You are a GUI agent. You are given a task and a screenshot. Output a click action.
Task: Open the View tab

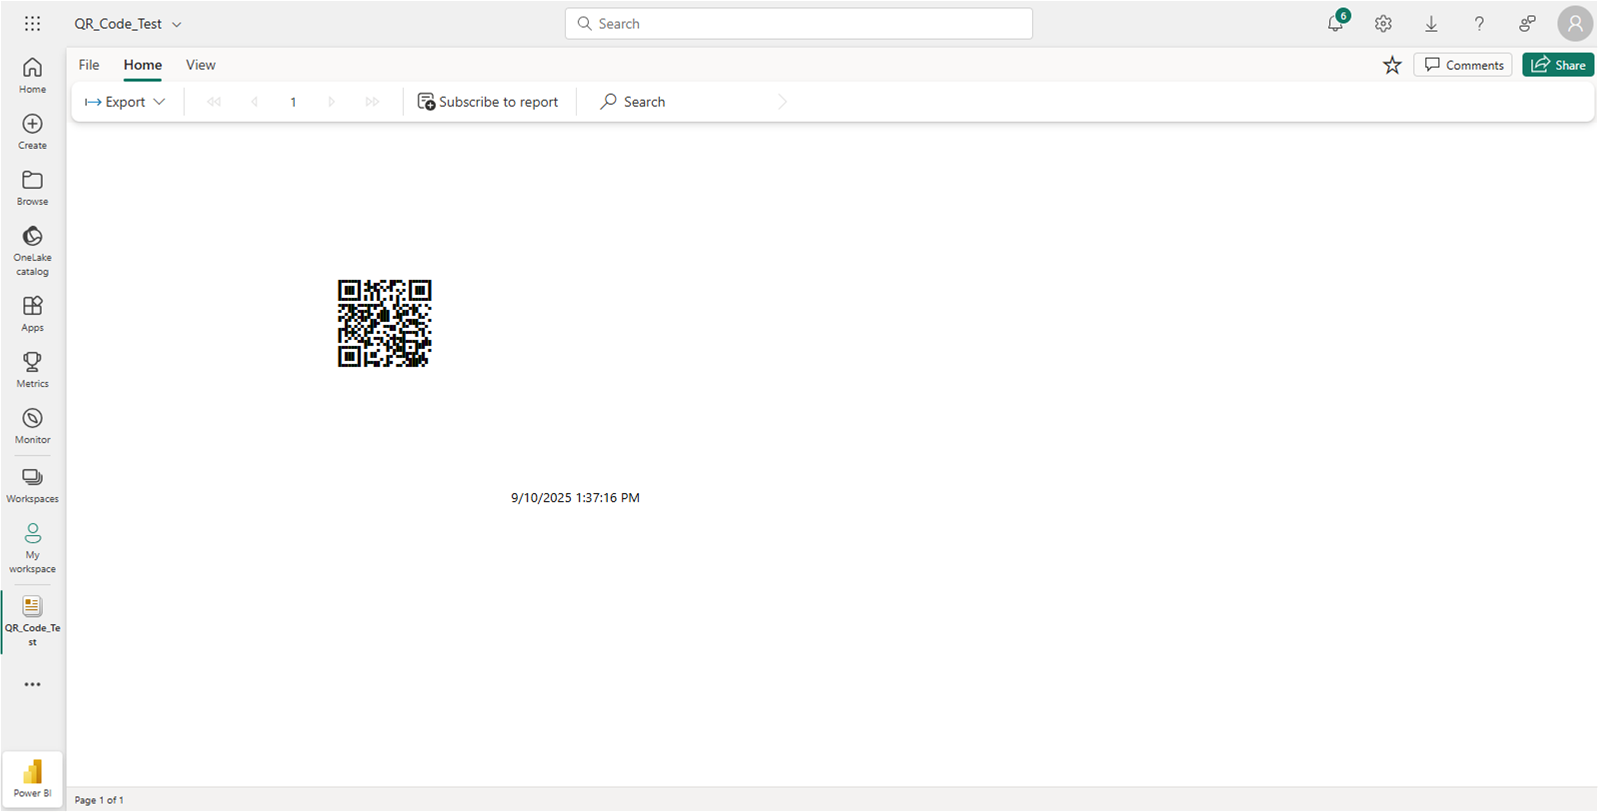tap(200, 65)
